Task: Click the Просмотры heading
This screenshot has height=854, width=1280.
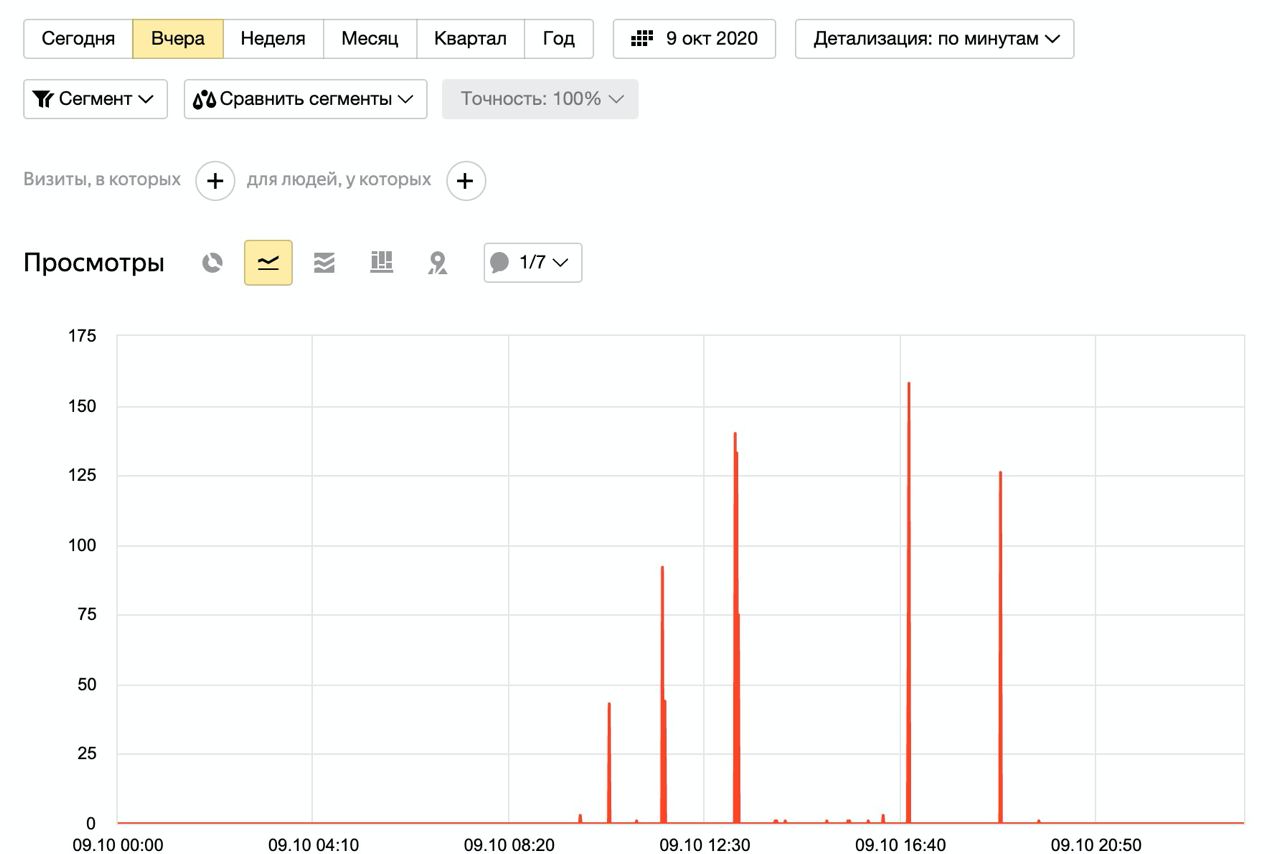Action: (x=94, y=263)
